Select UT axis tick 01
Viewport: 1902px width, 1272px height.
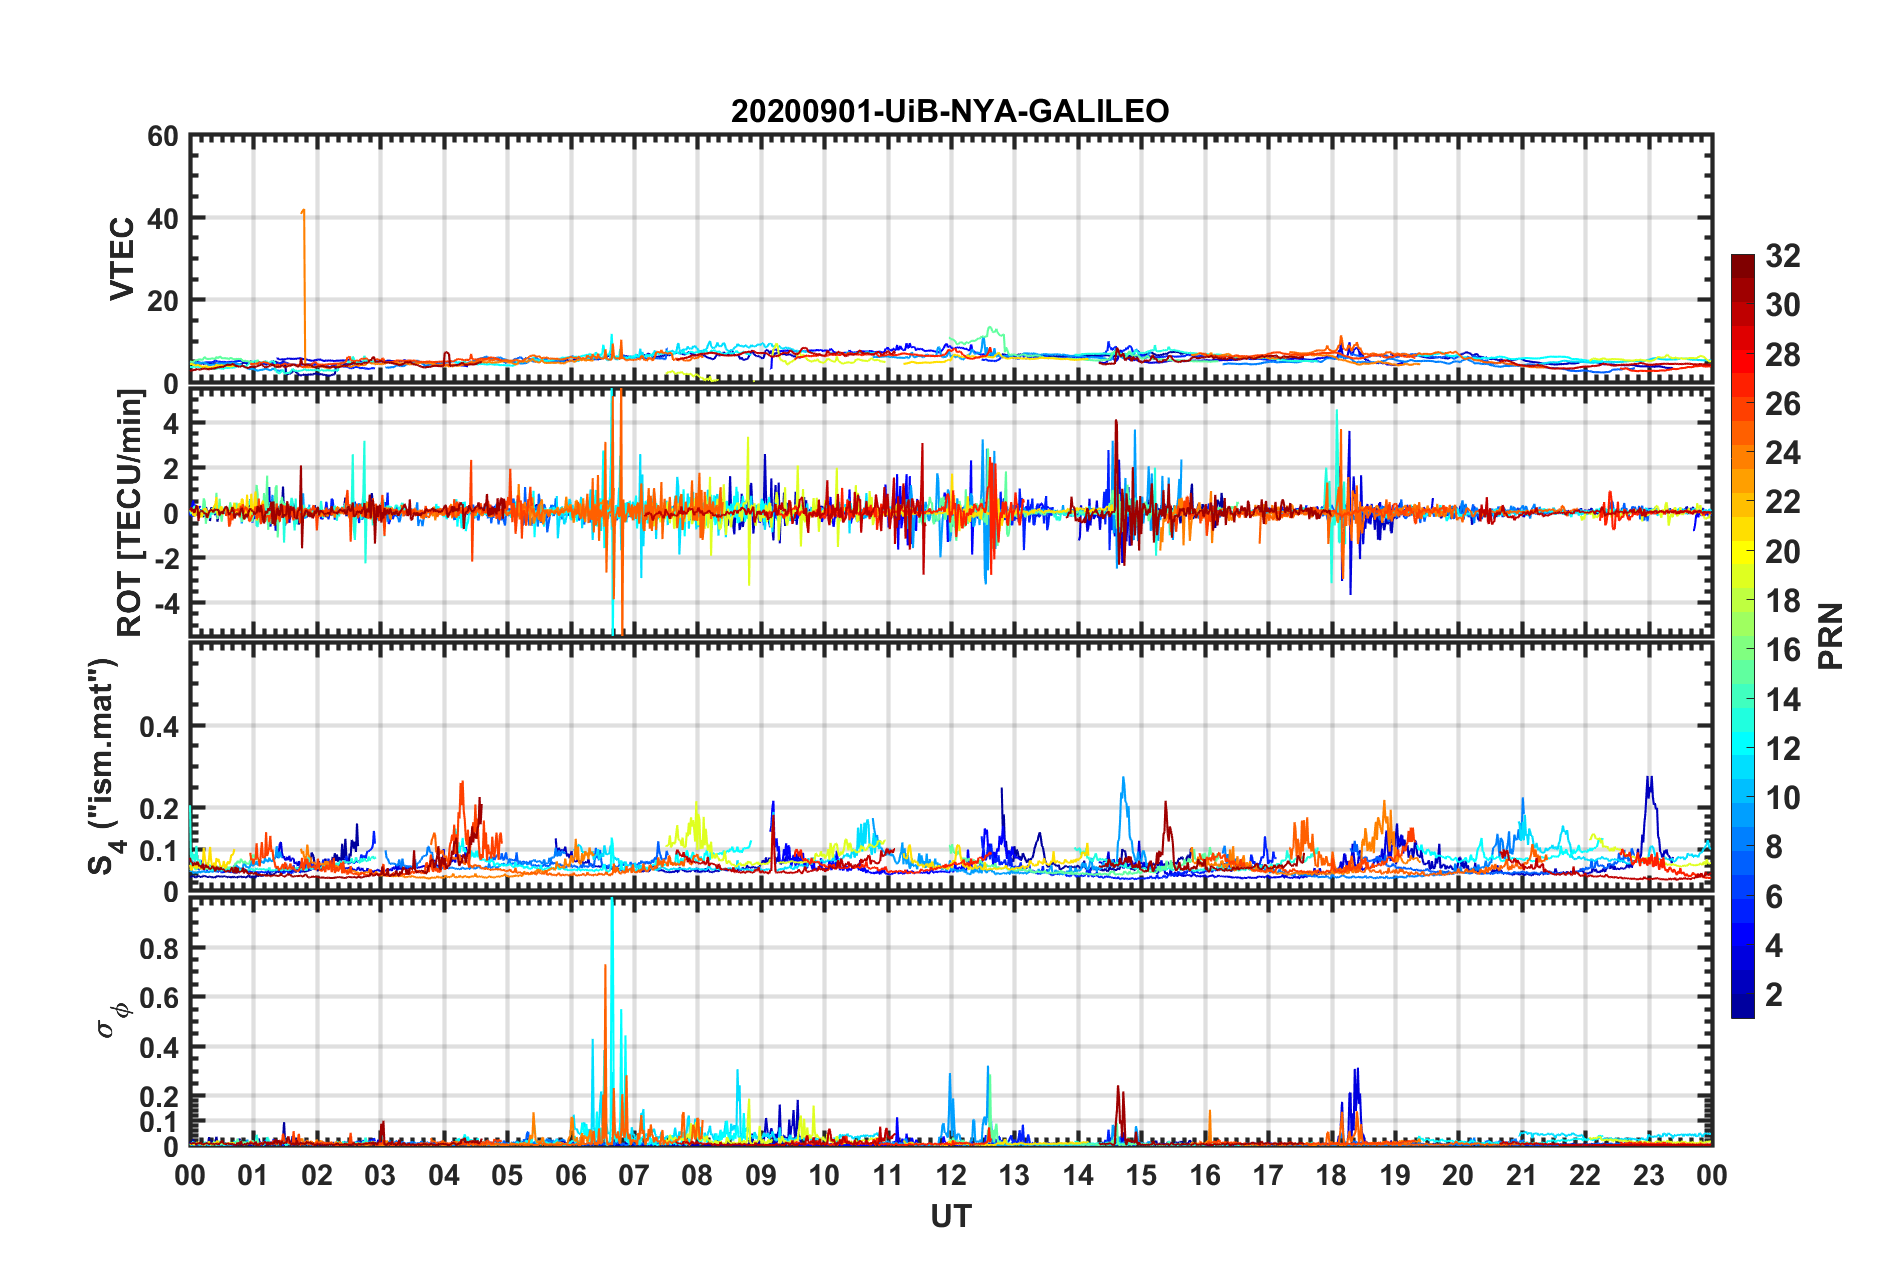click(253, 1175)
